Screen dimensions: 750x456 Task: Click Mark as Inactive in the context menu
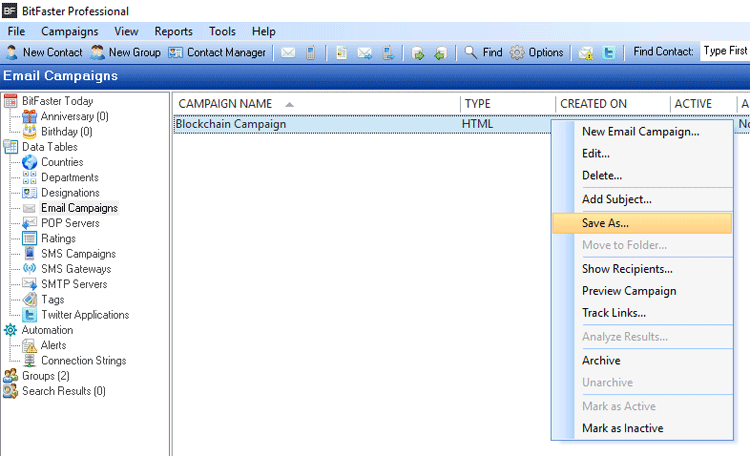(x=622, y=429)
